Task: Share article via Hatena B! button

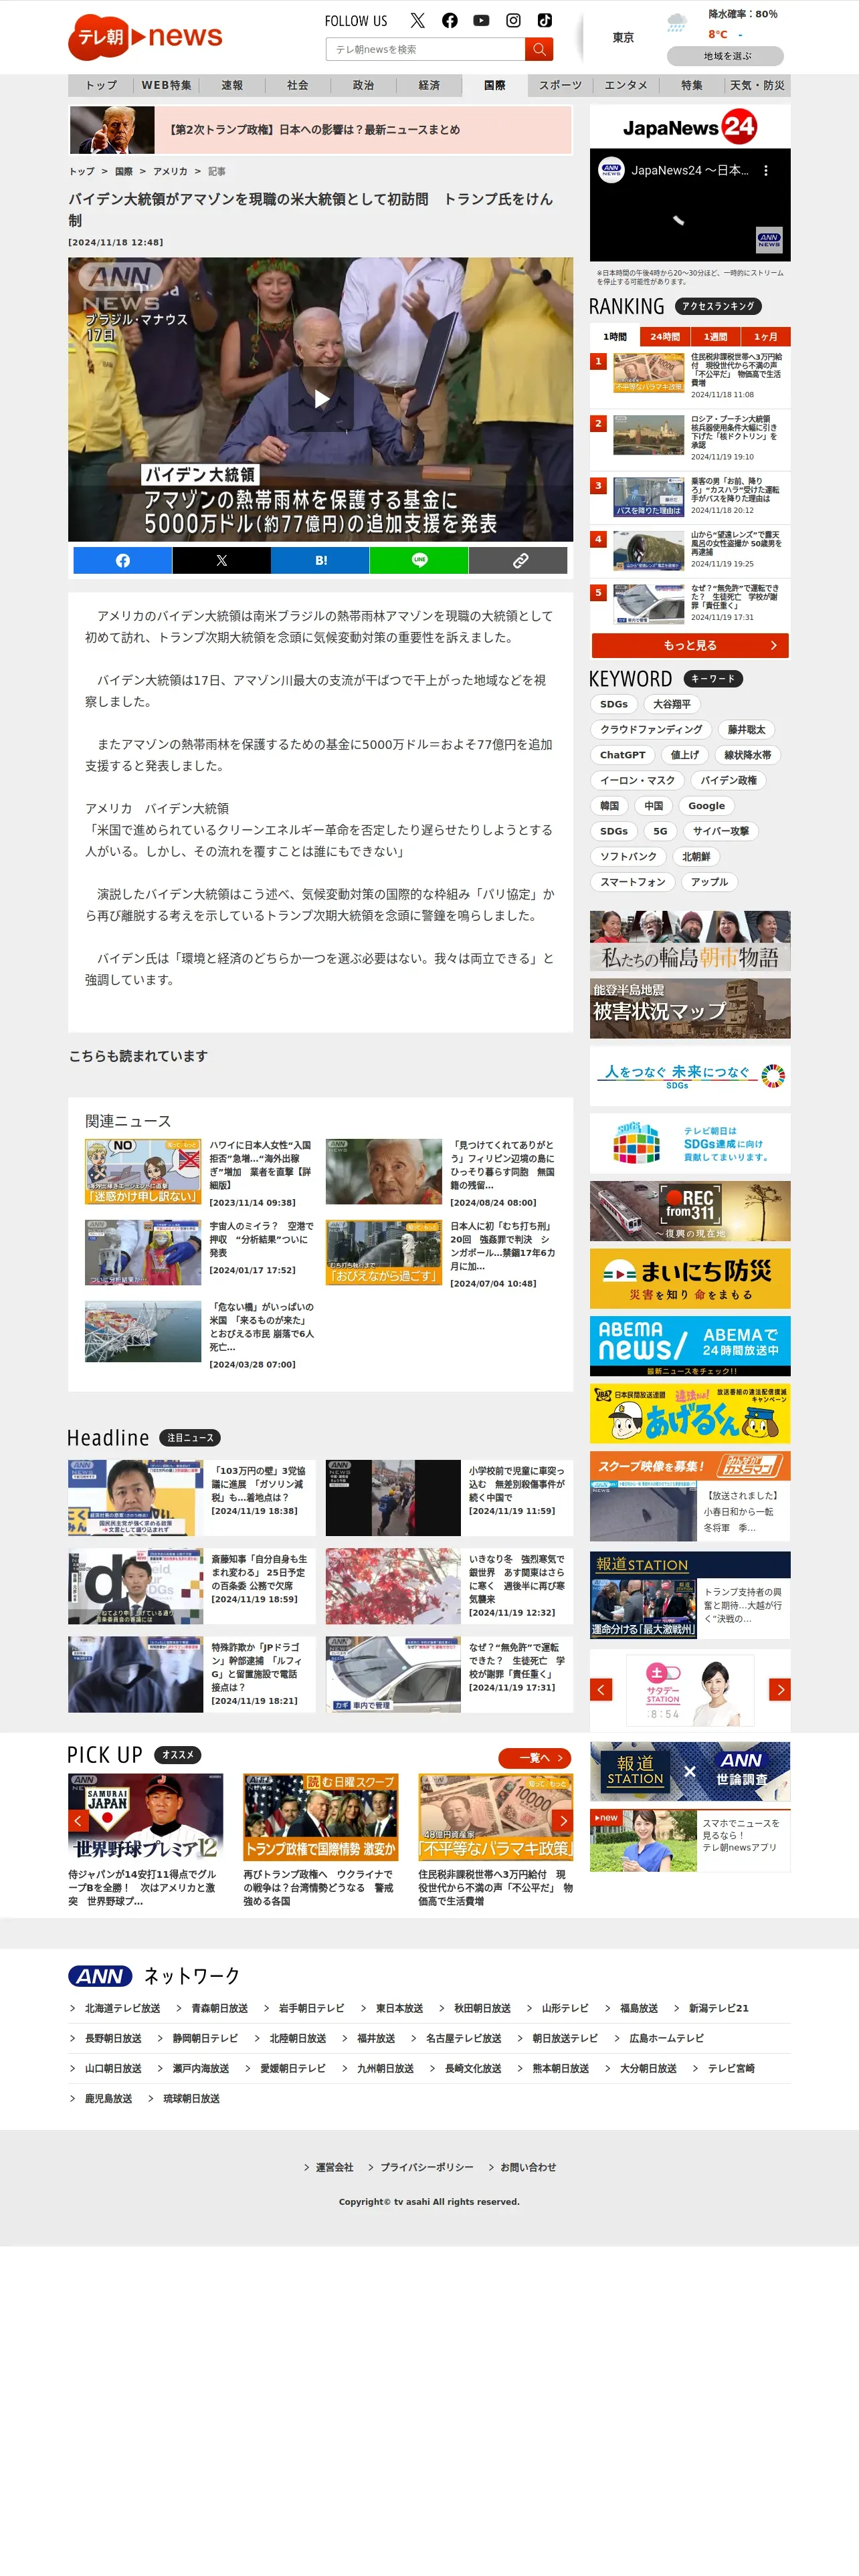Action: pyautogui.click(x=320, y=561)
